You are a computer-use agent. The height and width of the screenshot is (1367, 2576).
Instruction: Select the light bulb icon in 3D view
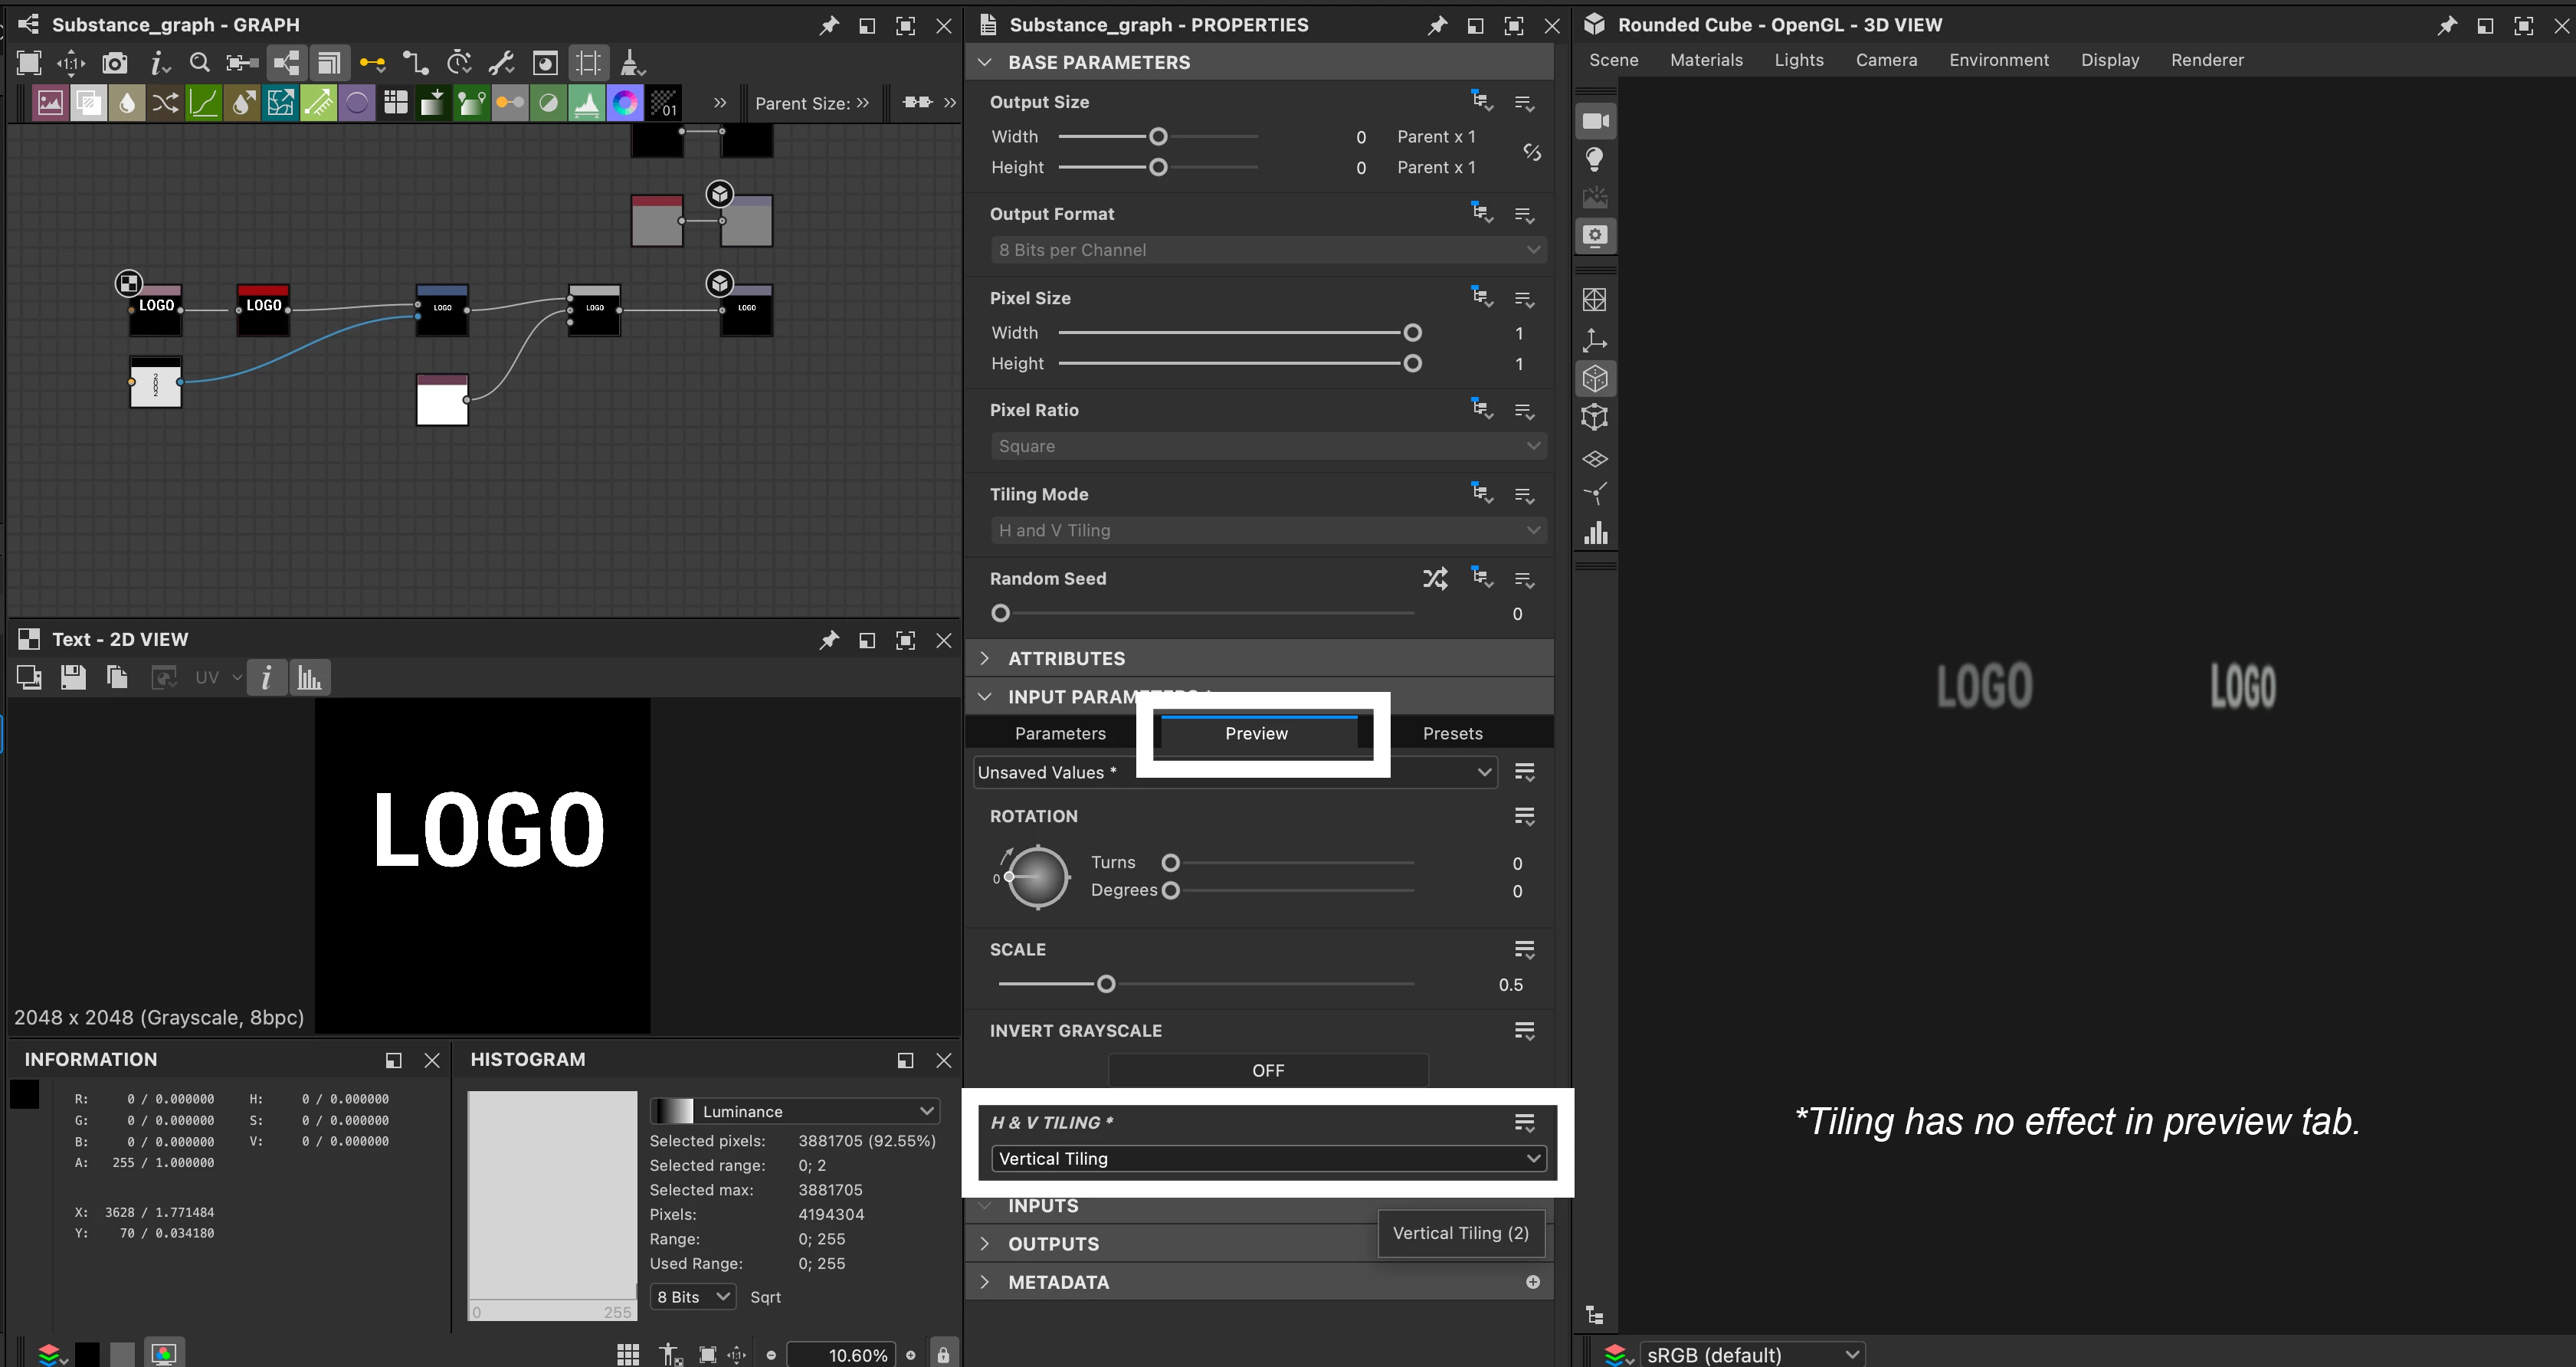[1595, 159]
